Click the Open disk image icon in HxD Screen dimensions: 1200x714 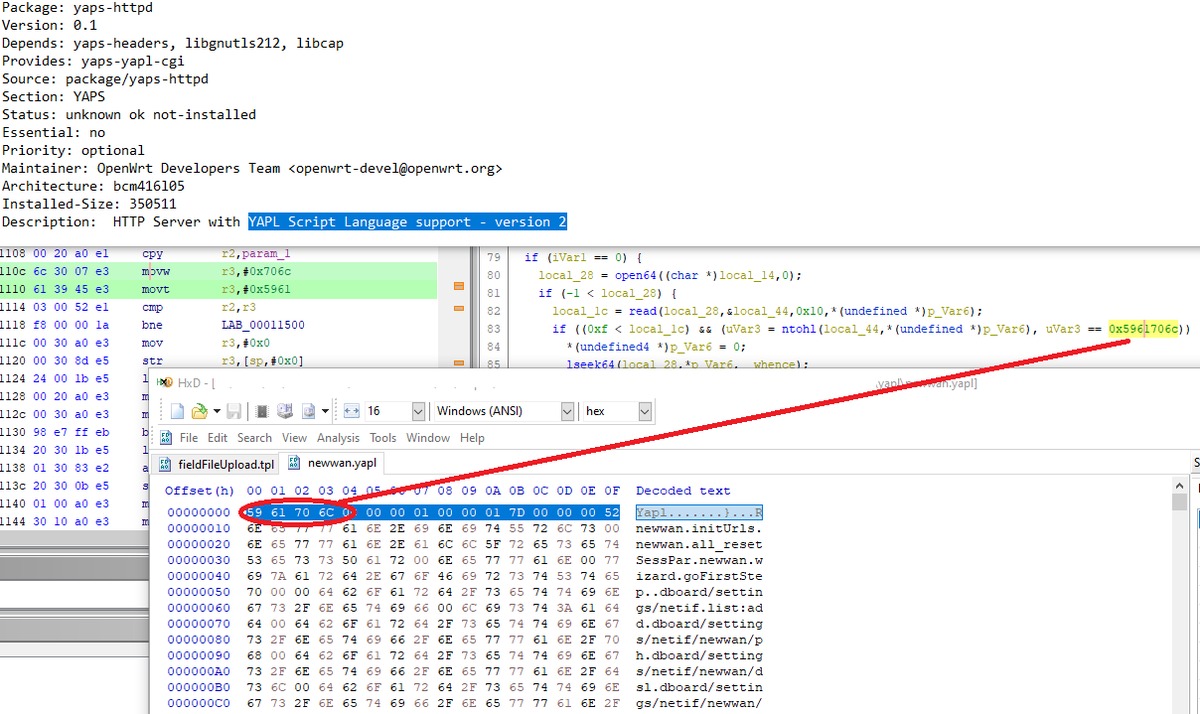point(308,411)
